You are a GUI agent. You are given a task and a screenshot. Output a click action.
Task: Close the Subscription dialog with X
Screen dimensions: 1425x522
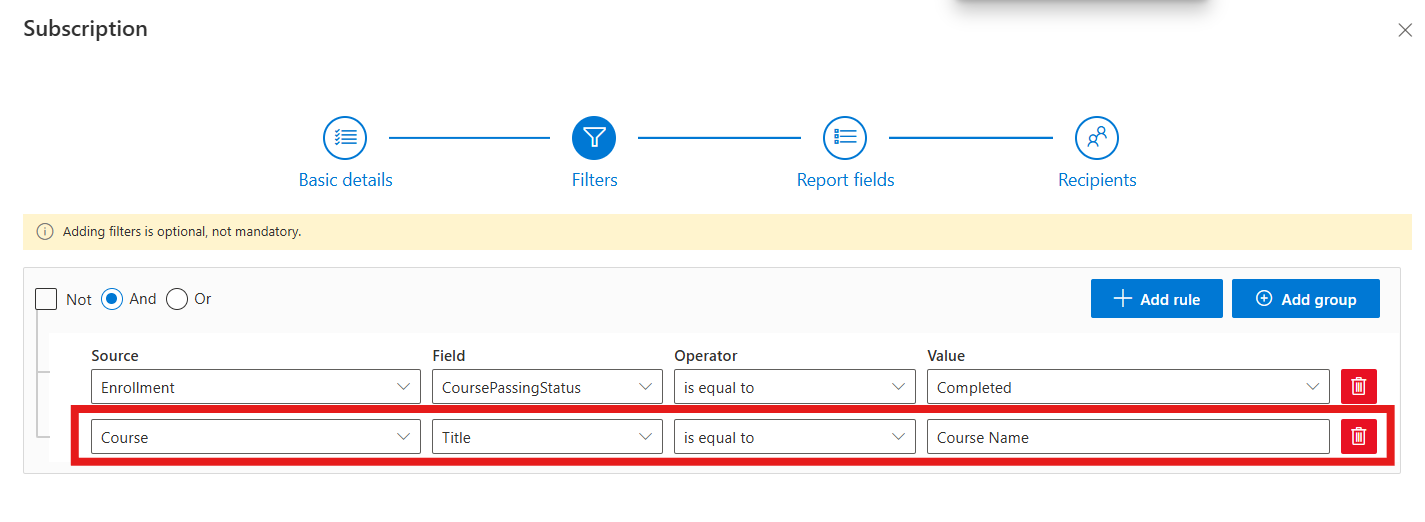1404,31
